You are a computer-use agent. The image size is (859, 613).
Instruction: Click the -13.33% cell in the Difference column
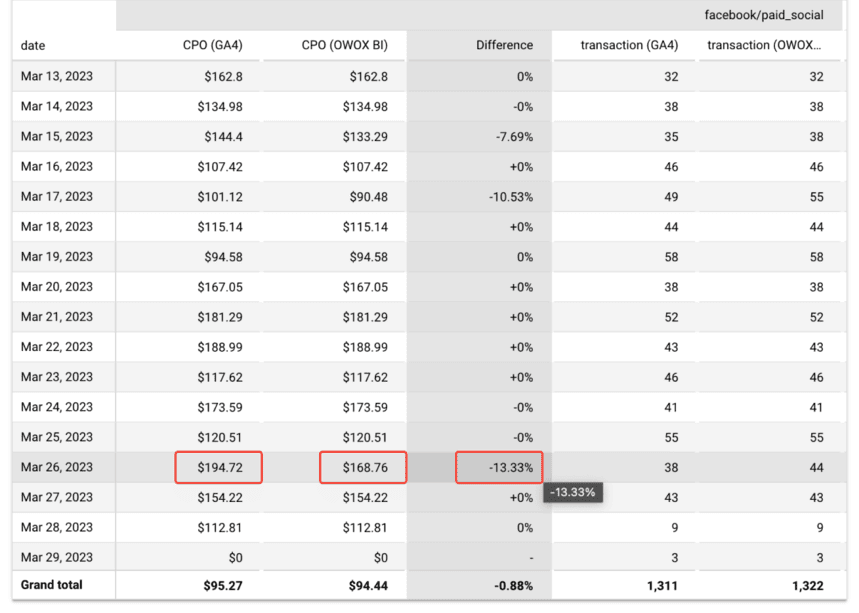tap(511, 468)
